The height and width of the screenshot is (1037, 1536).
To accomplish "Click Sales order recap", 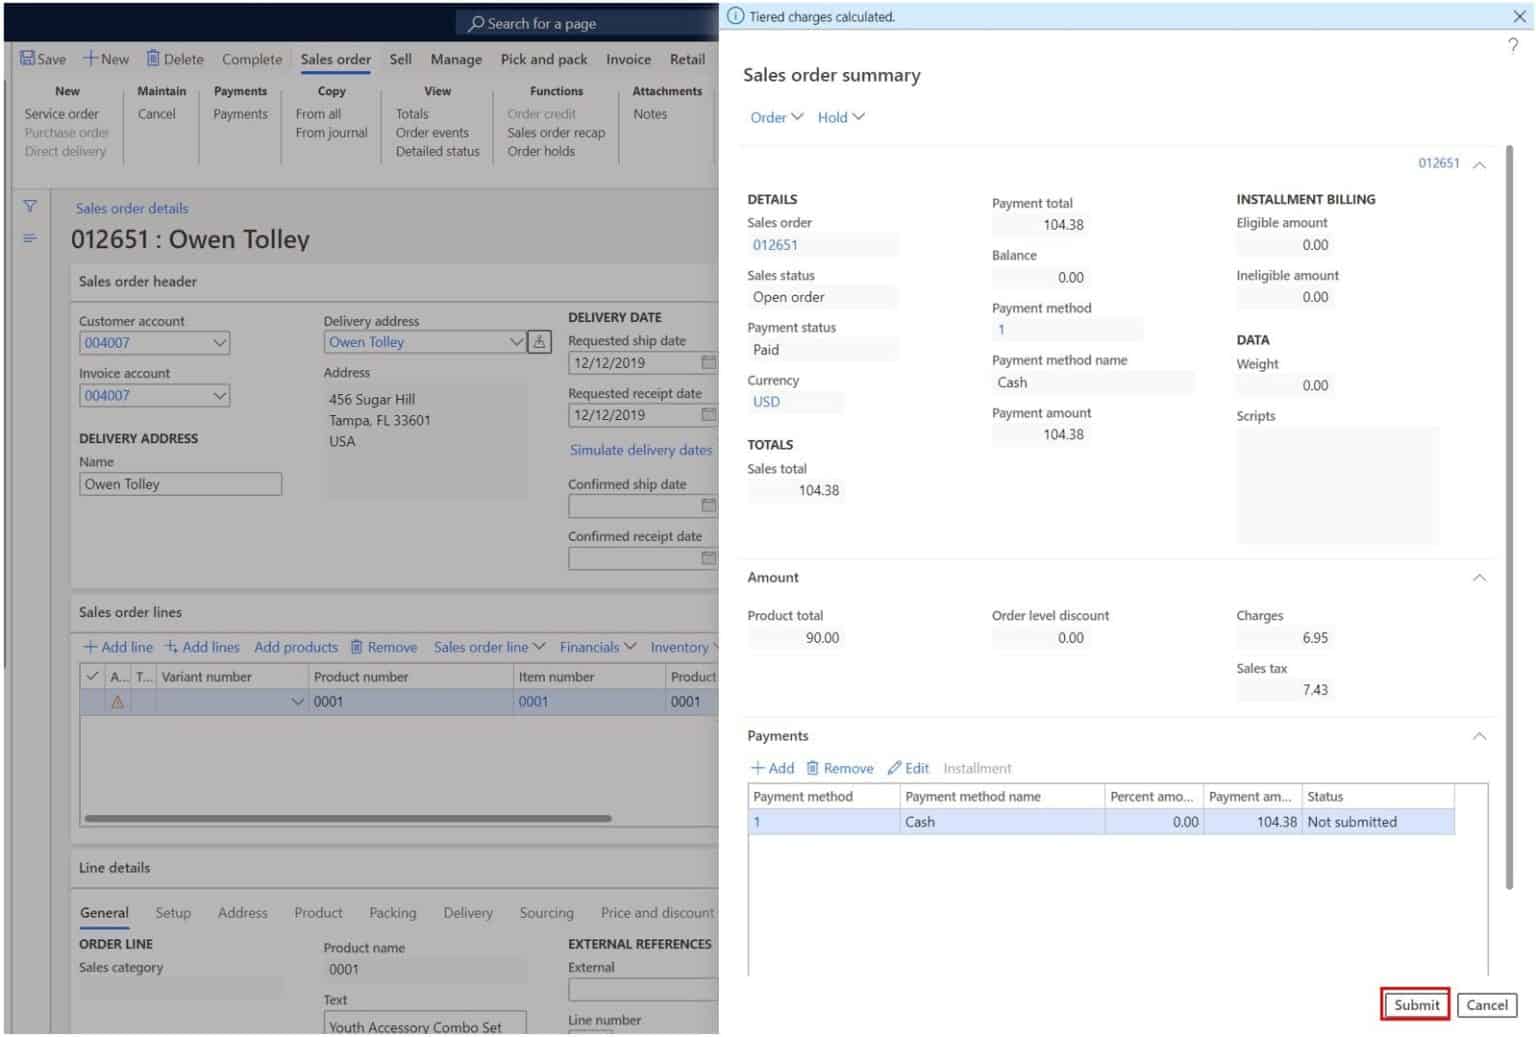I will [556, 133].
